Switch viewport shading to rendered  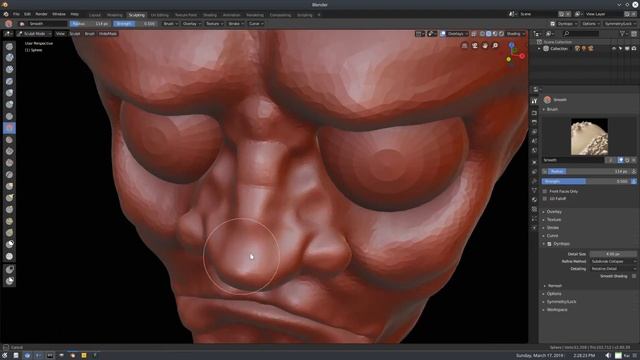point(501,34)
